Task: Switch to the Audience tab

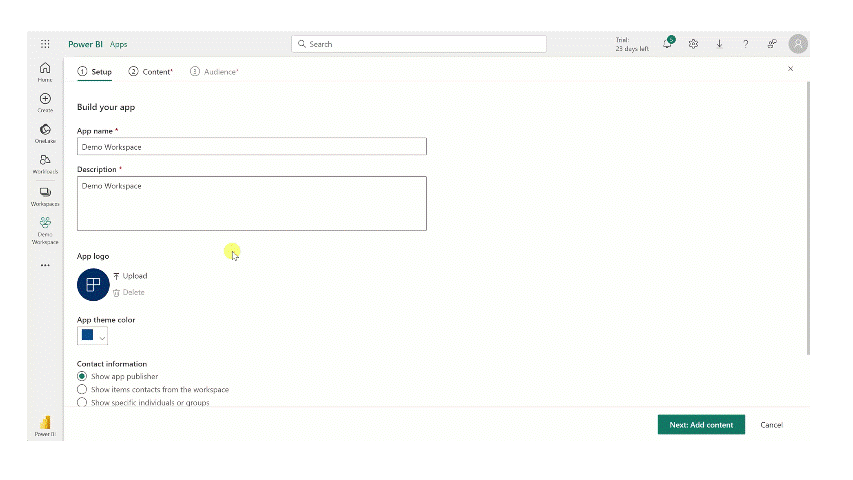Action: 215,72
